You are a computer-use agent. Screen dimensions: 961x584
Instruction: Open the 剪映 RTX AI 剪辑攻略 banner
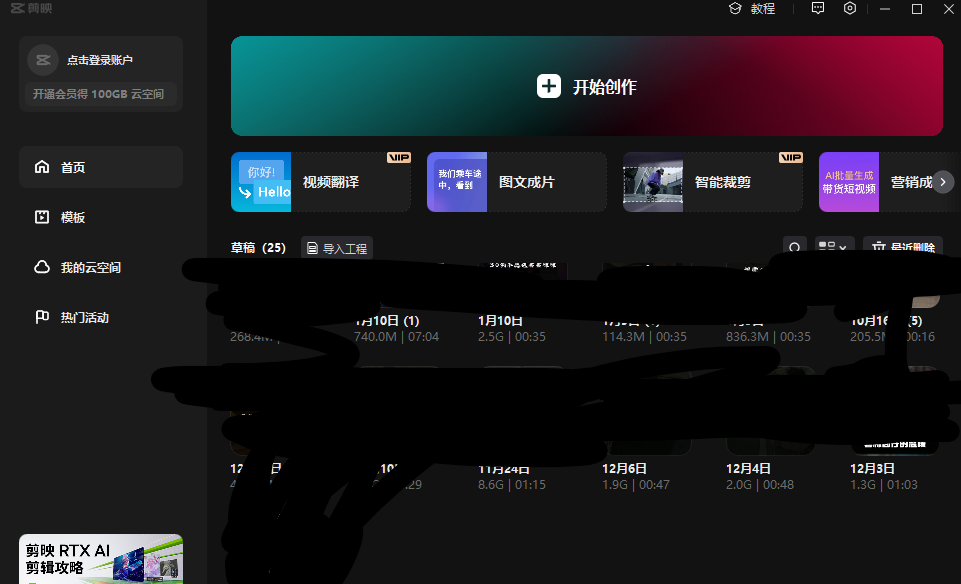click(101, 559)
